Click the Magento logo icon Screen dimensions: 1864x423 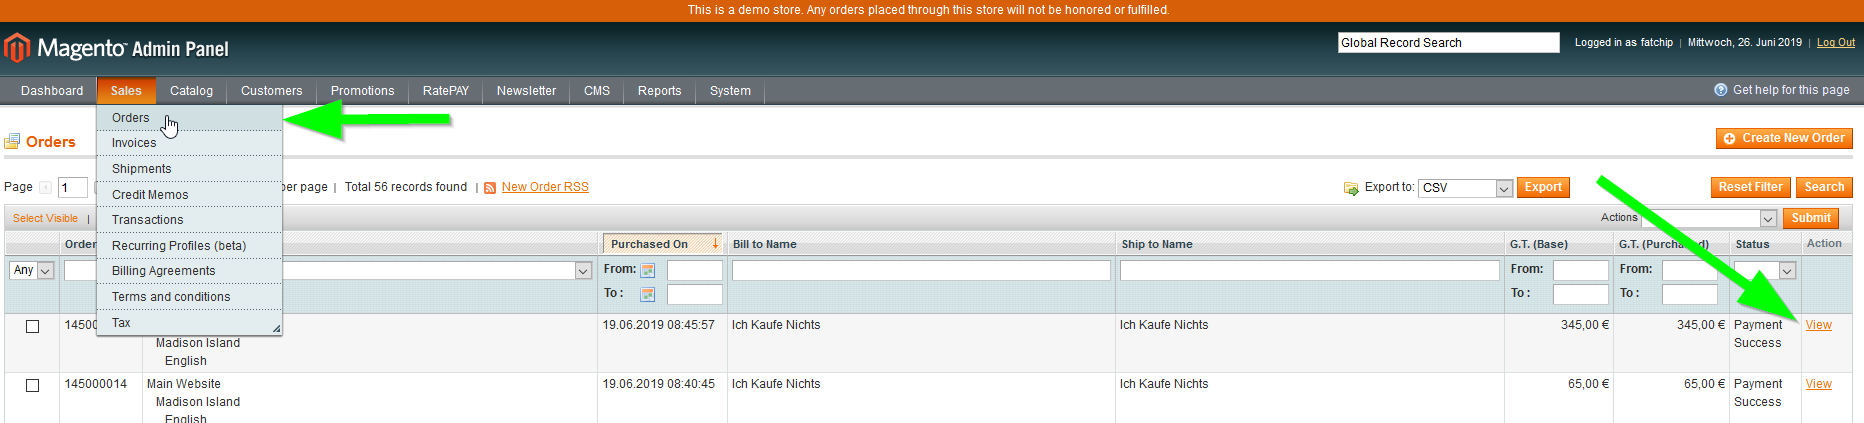[x=16, y=47]
